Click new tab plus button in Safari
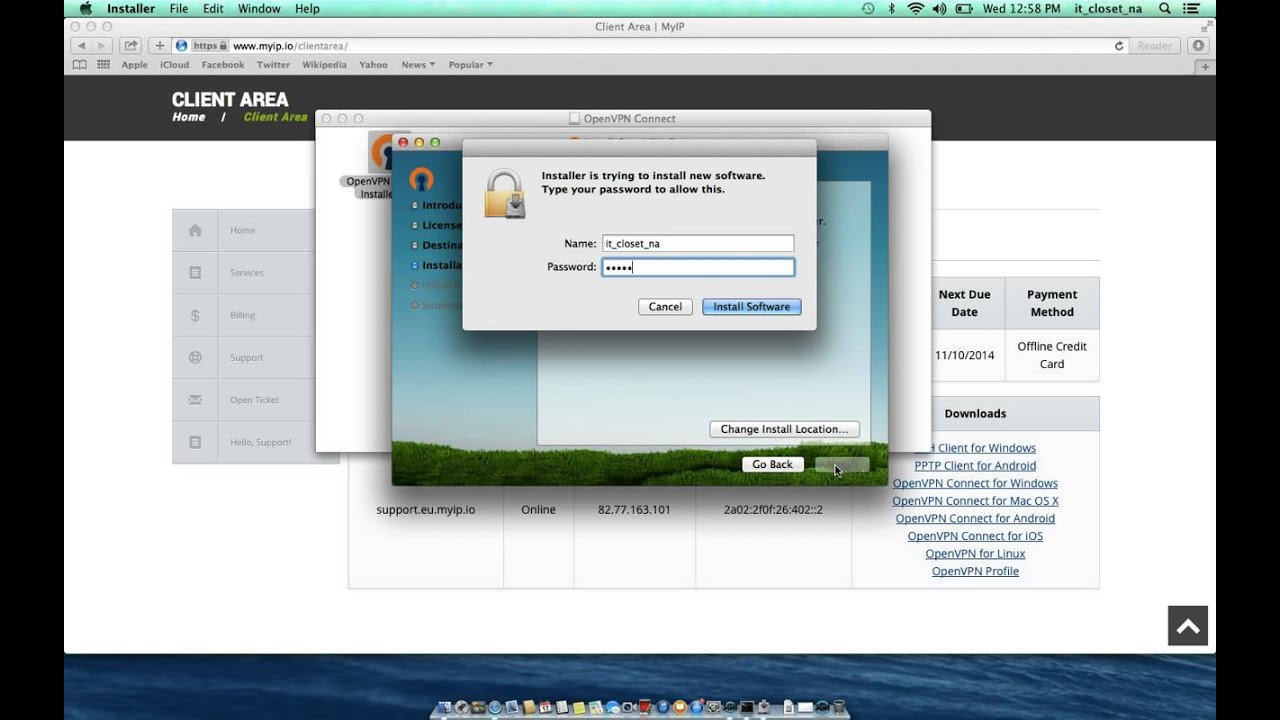 pyautogui.click(x=1205, y=67)
